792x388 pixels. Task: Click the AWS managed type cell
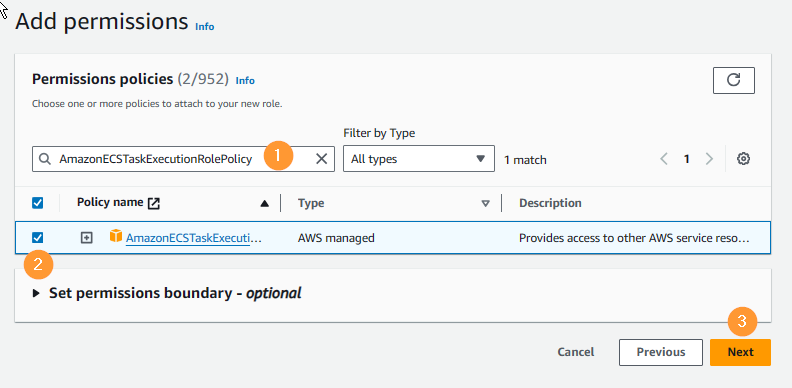click(336, 237)
